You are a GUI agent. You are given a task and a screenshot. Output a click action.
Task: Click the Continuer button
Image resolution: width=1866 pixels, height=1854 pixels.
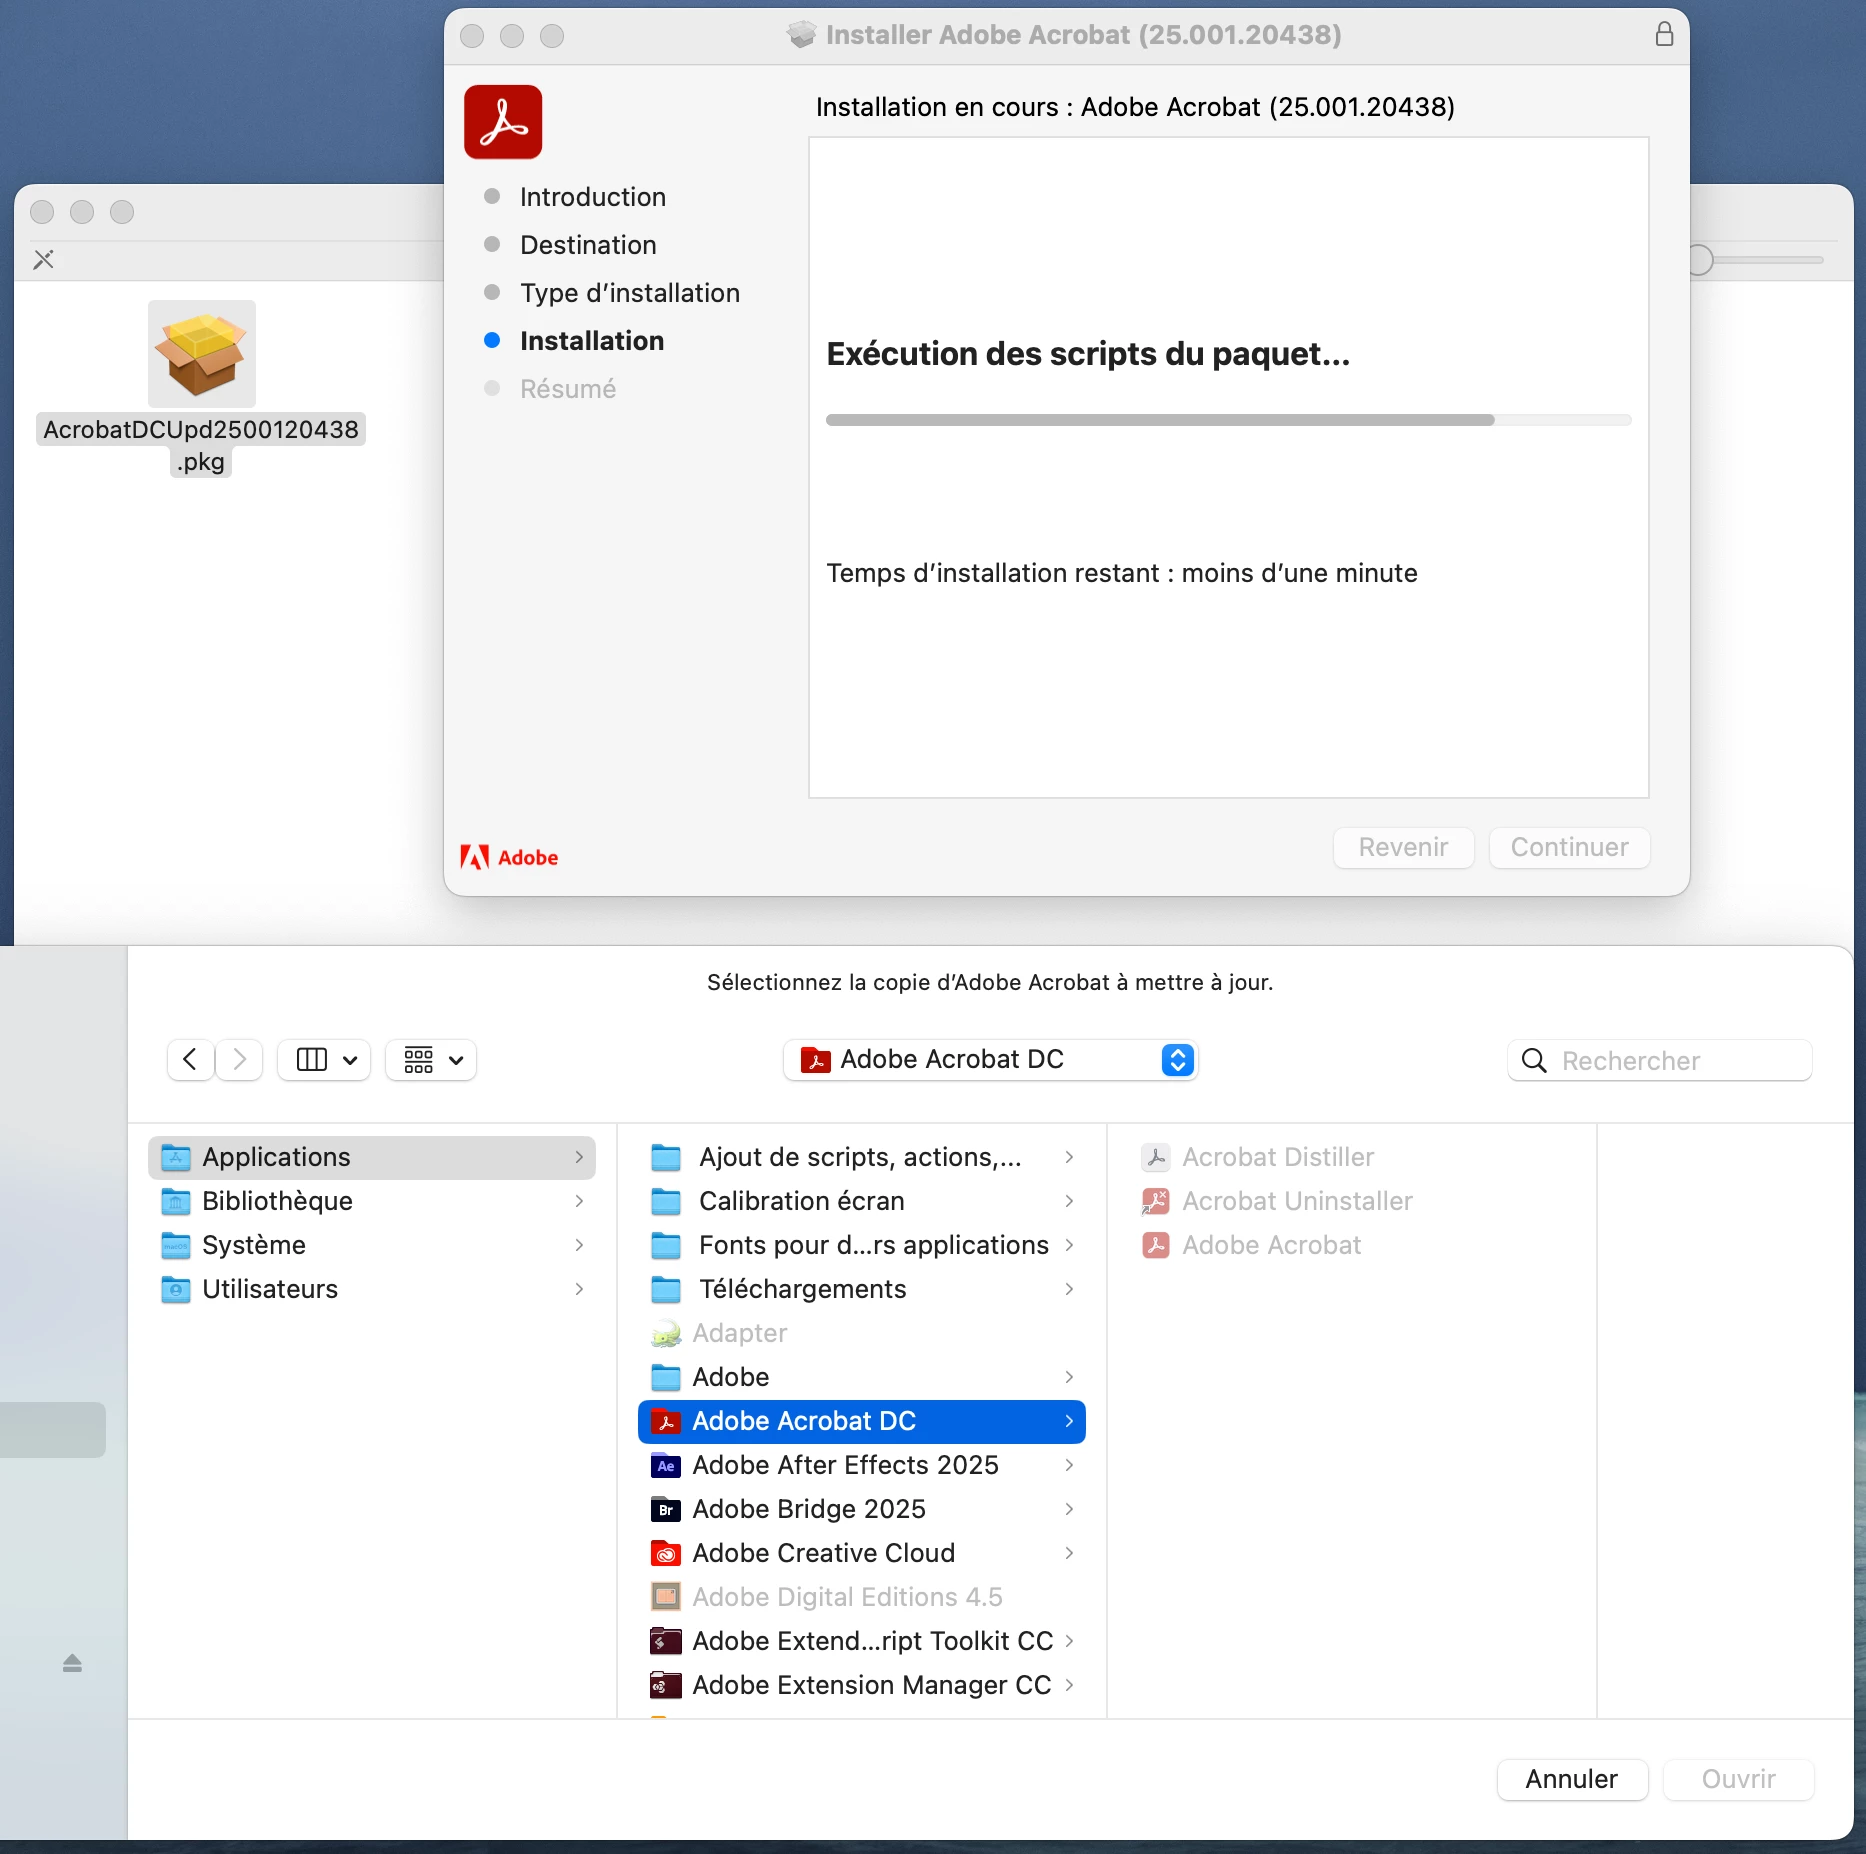click(x=1569, y=848)
